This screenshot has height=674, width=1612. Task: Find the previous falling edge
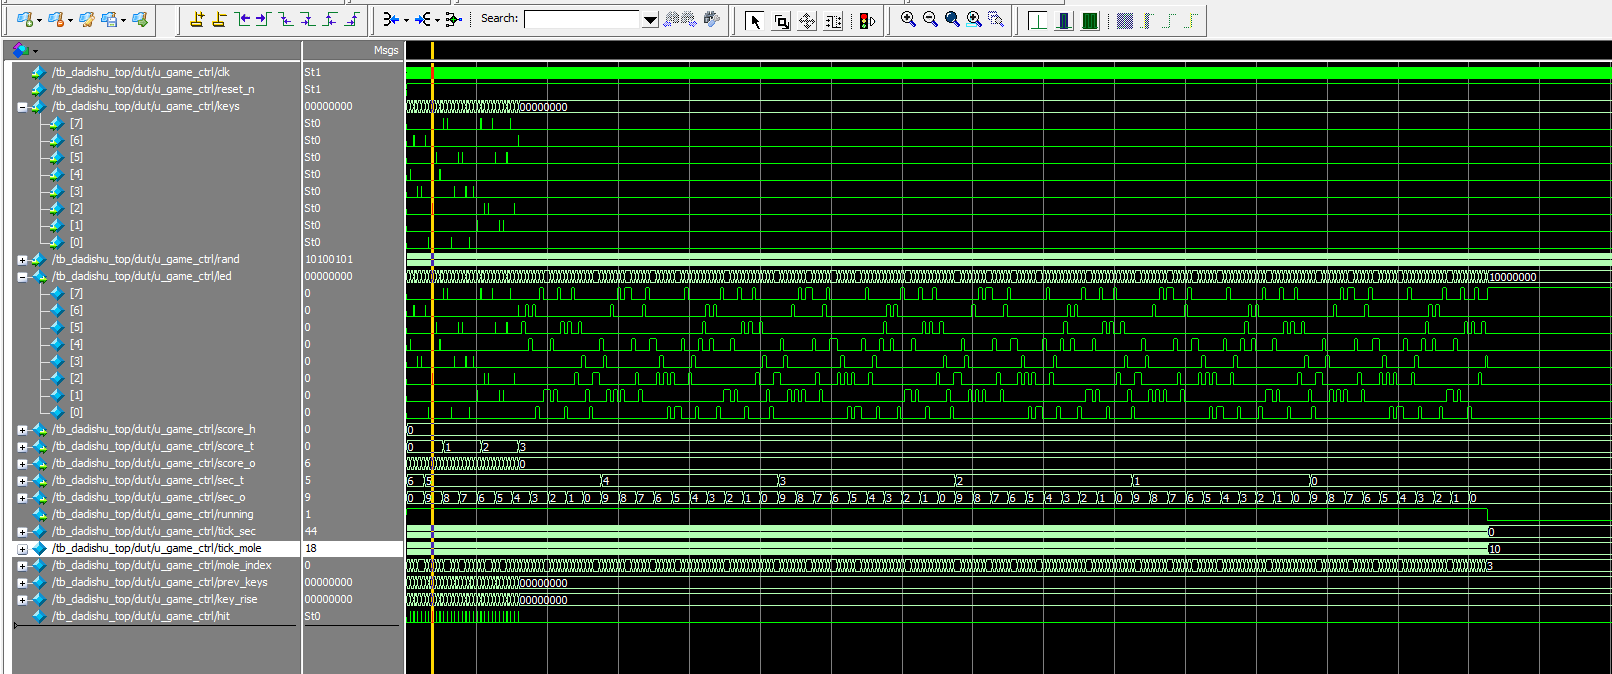click(286, 19)
